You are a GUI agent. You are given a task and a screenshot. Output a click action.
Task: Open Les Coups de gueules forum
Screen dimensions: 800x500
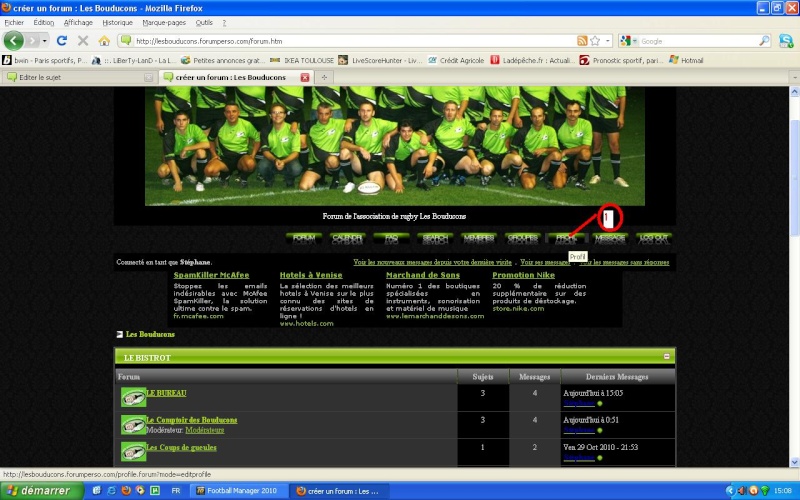coord(181,447)
